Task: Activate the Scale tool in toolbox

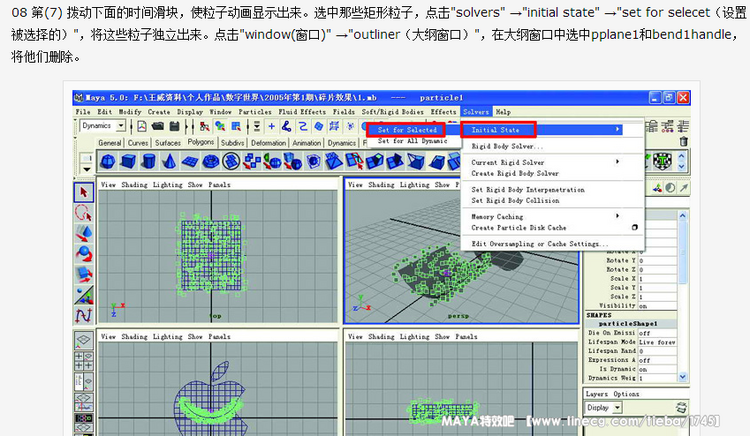Action: [84, 274]
